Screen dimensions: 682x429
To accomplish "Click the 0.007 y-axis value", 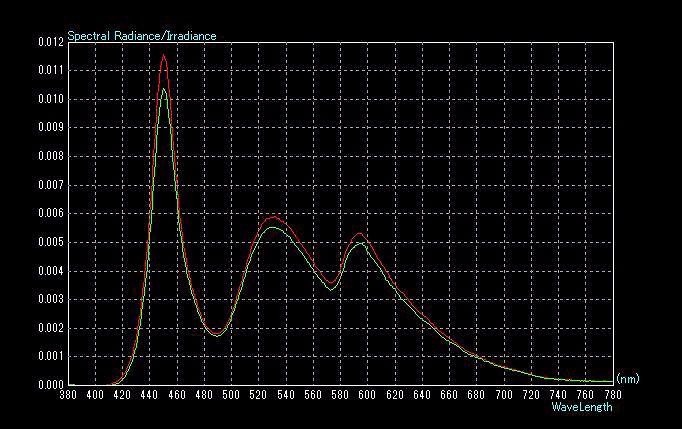I will pyautogui.click(x=51, y=185).
